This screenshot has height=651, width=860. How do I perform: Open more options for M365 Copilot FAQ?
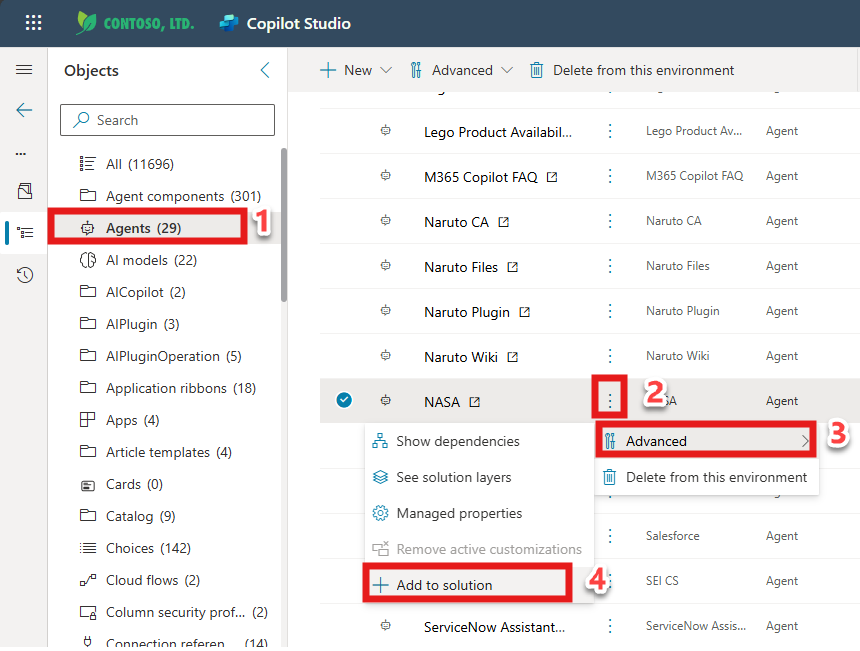pos(610,176)
